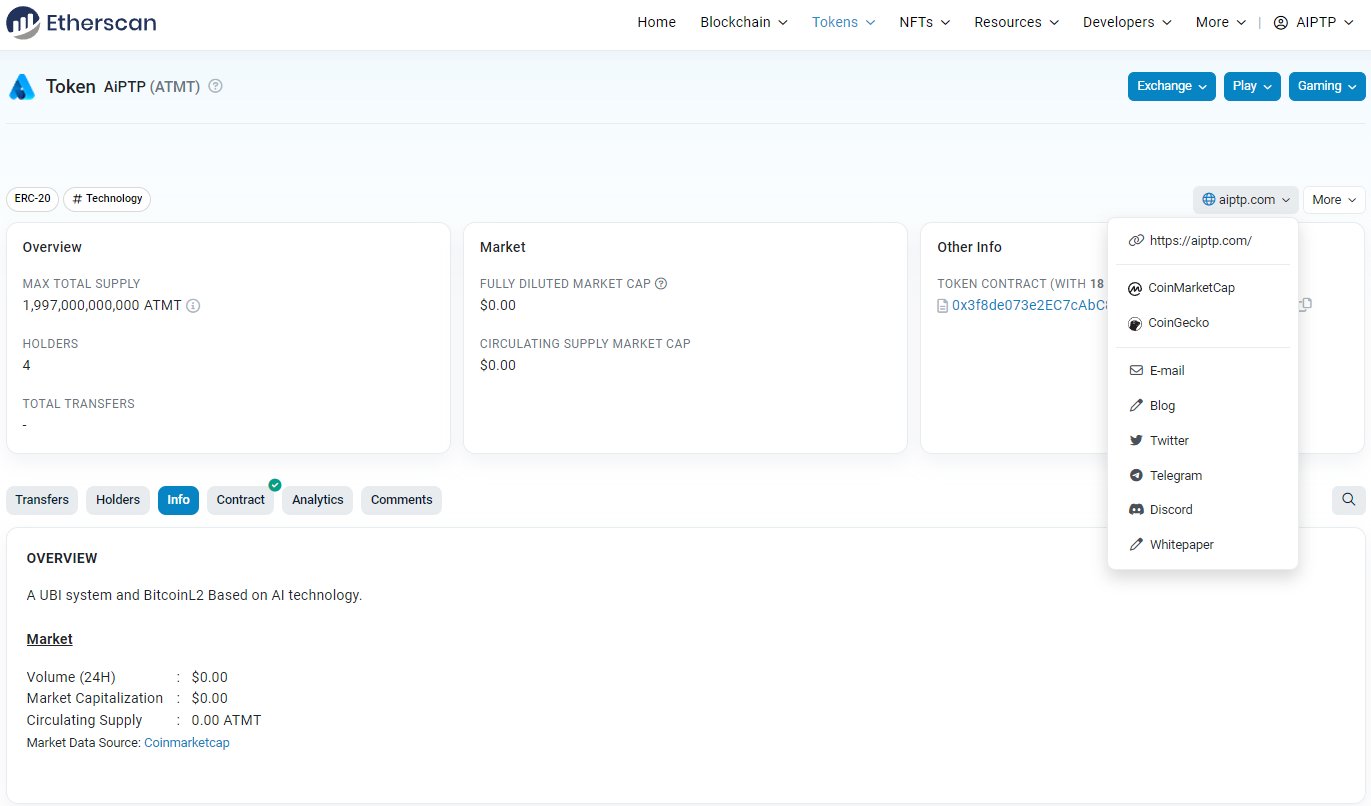Click the Etherscan logo
Image resolution: width=1371 pixels, height=806 pixels.
coord(80,22)
